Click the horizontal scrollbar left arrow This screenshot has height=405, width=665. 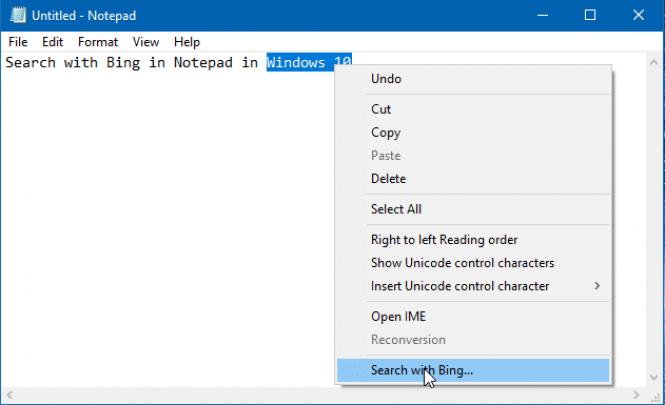tap(9, 395)
